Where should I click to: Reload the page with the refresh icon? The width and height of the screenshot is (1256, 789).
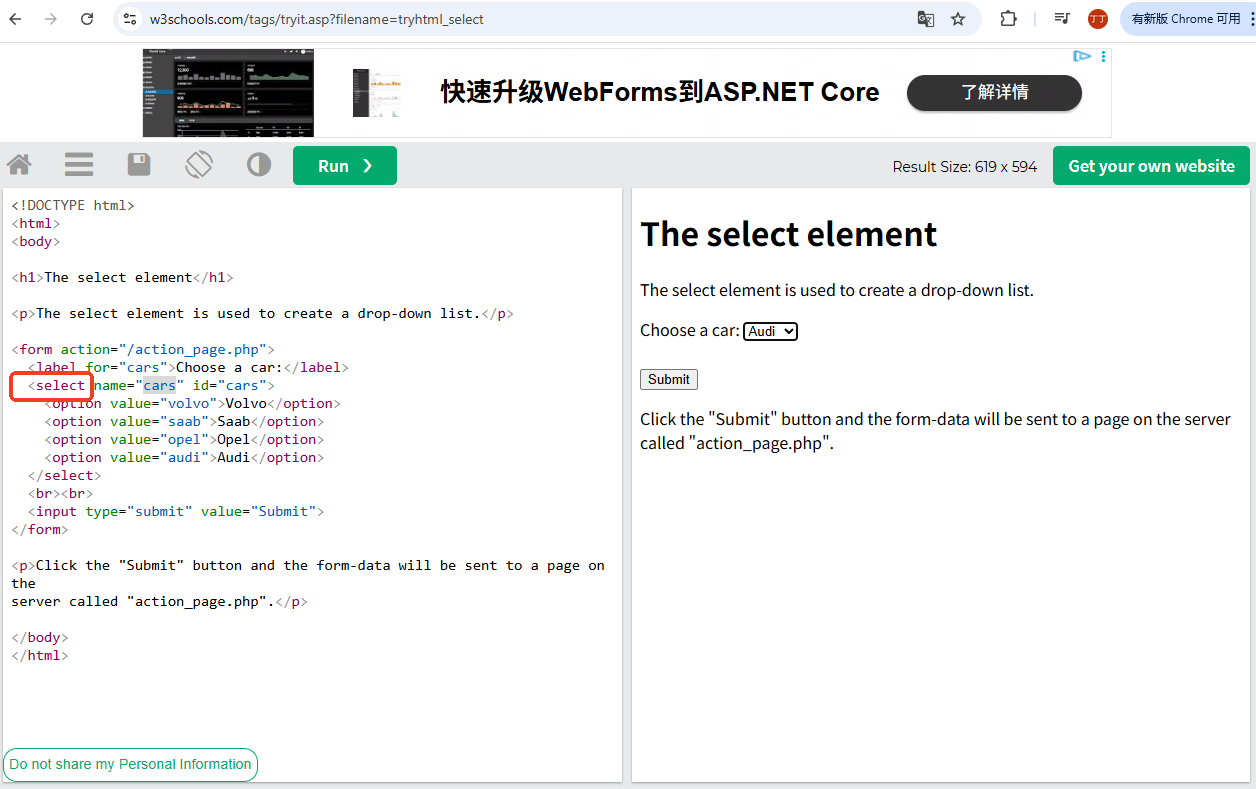[87, 18]
